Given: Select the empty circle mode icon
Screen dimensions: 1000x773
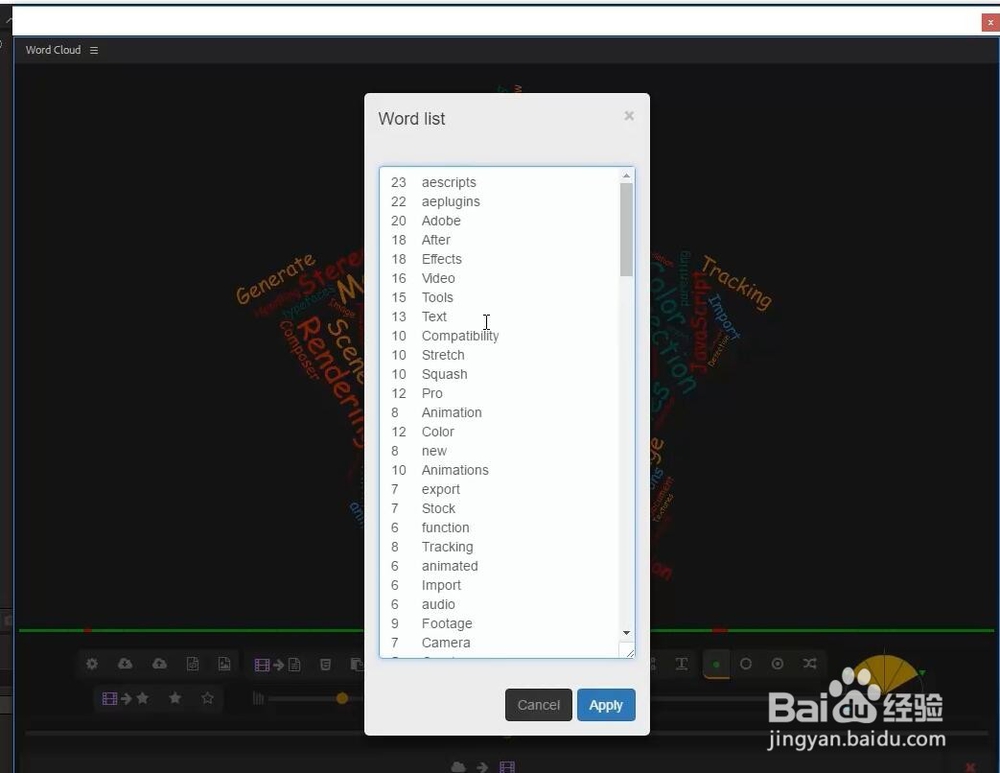Looking at the screenshot, I should pyautogui.click(x=746, y=664).
